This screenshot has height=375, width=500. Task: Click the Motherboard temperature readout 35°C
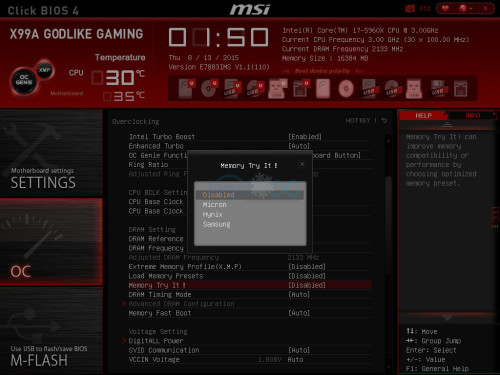(124, 96)
